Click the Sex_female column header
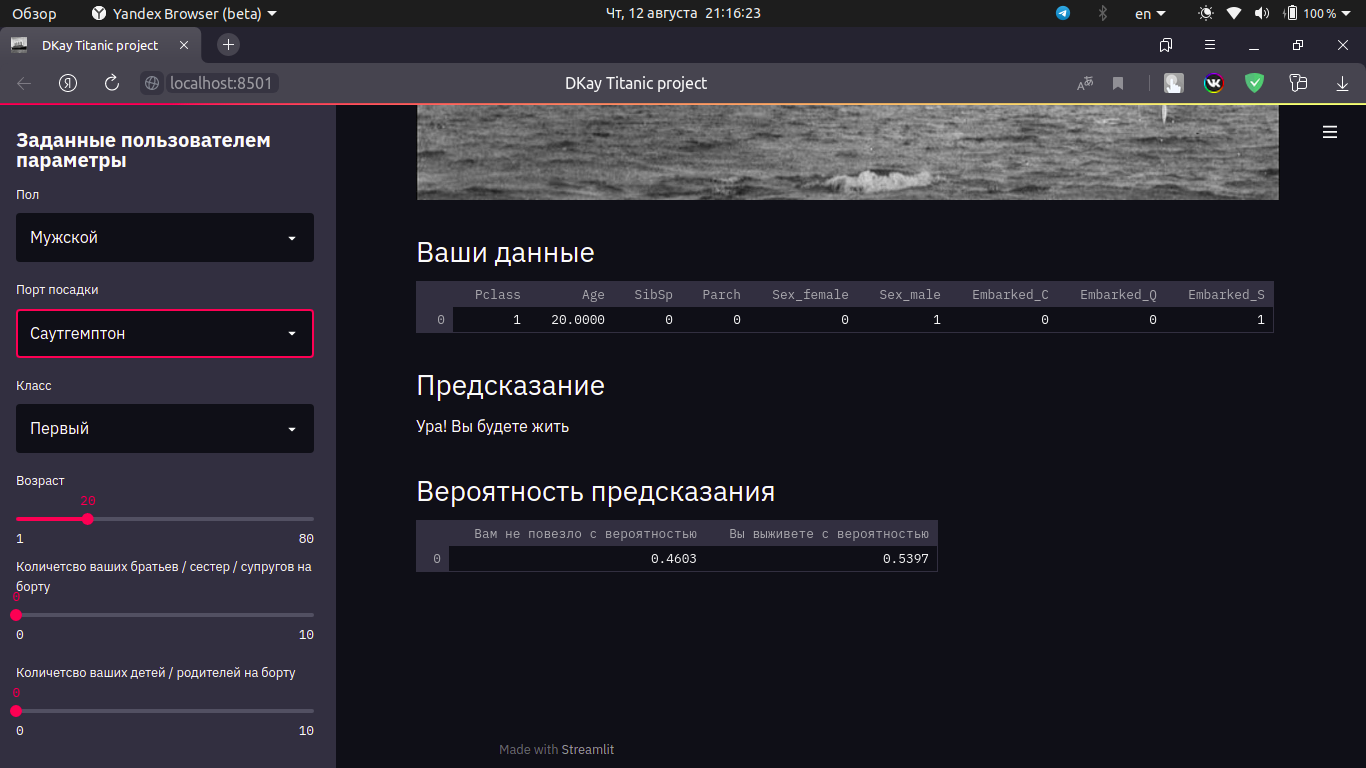 810,295
